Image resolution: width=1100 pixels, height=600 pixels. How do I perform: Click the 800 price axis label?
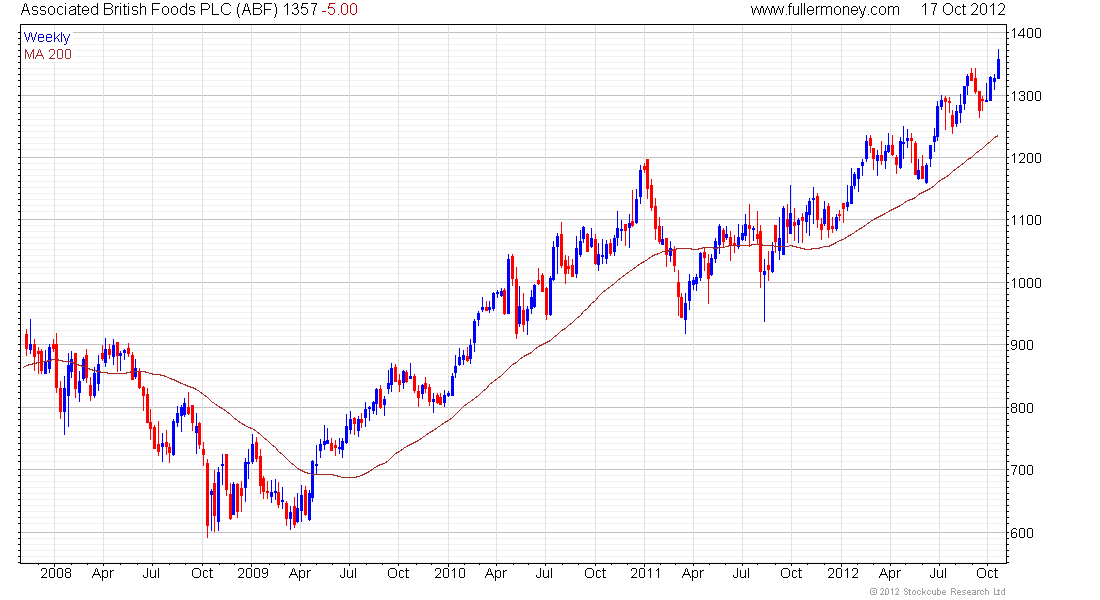(x=1022, y=408)
